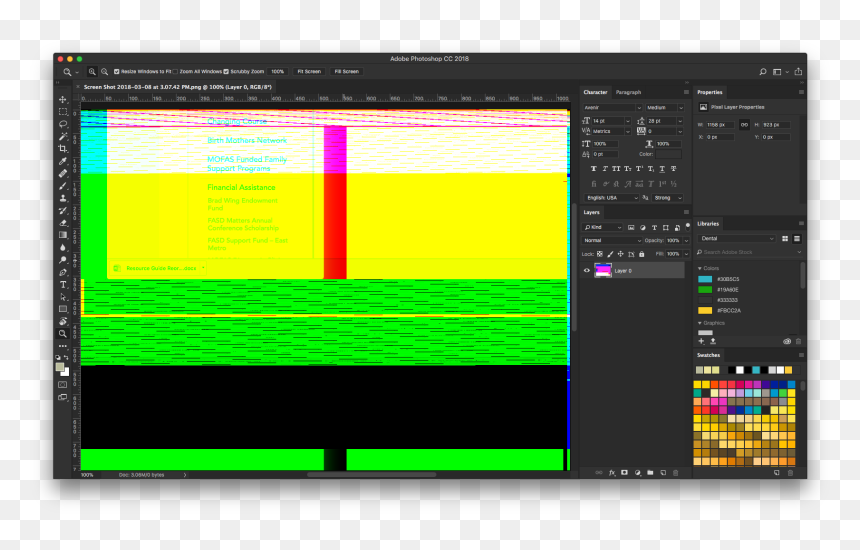Viewport: 860px width, 550px height.
Task: Click Libraries add content plus icon
Action: coord(701,341)
